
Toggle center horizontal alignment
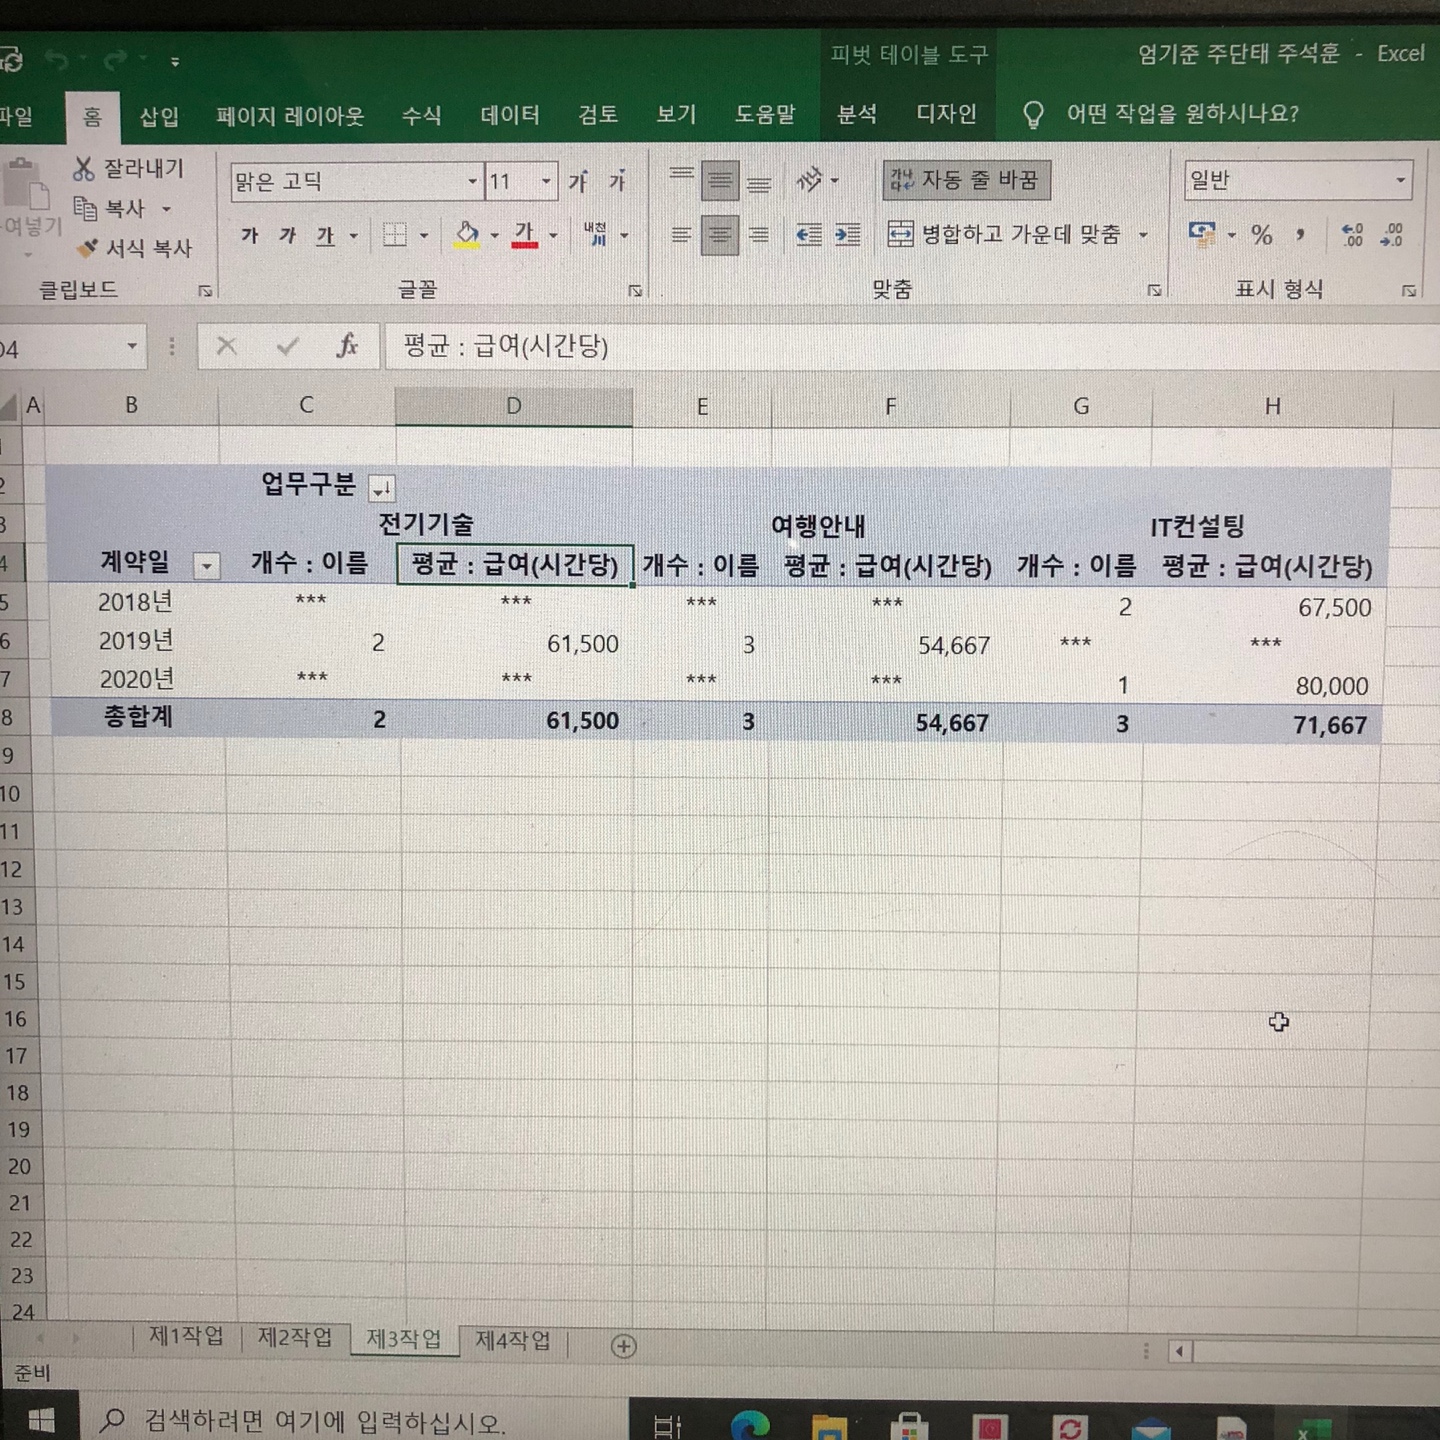coord(719,235)
